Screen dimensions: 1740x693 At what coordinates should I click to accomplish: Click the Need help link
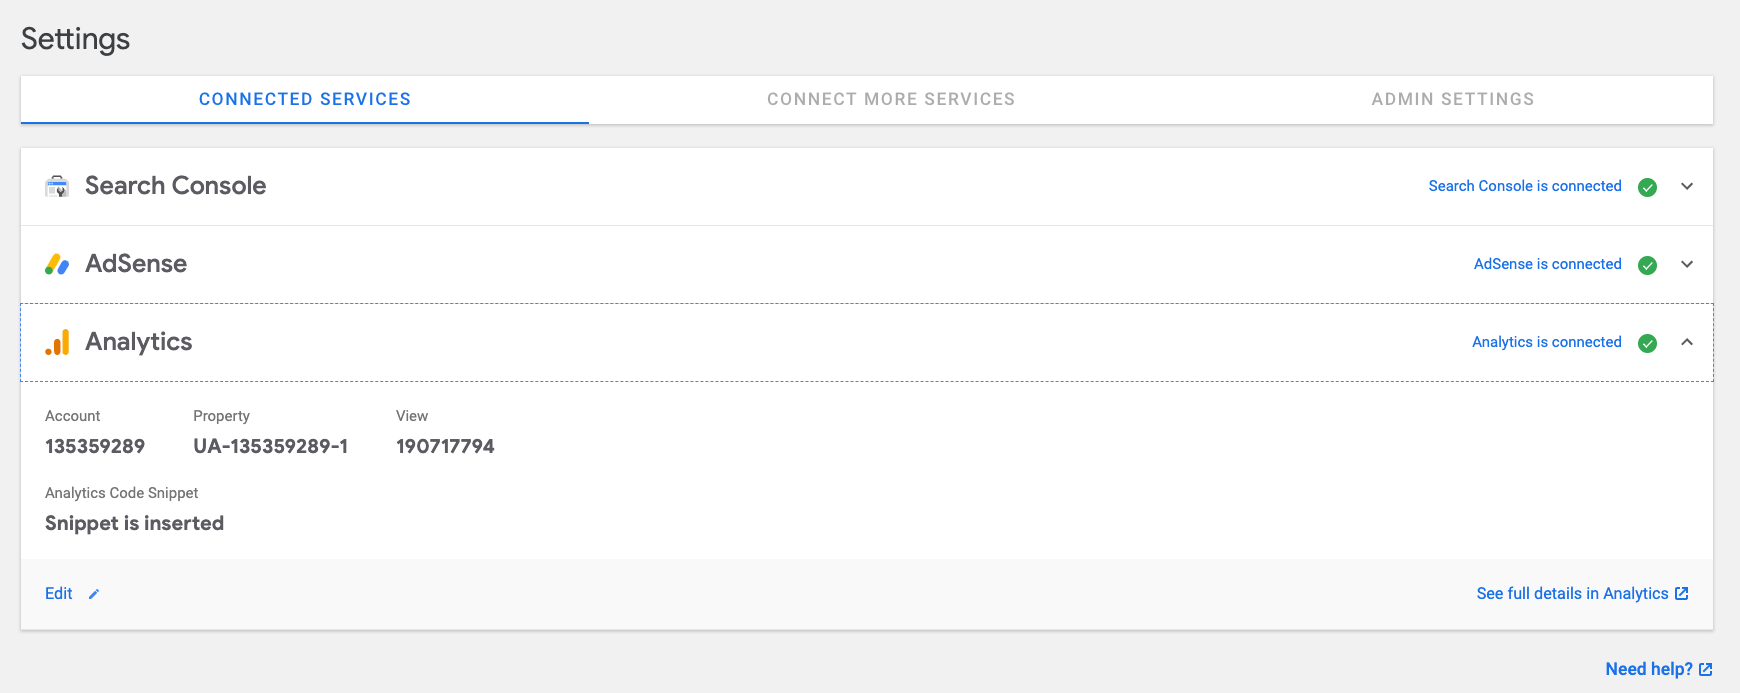tap(1649, 668)
